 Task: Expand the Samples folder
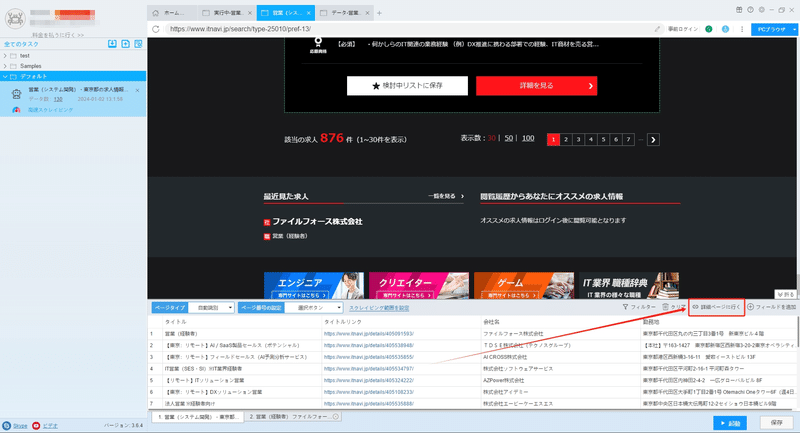[5, 66]
